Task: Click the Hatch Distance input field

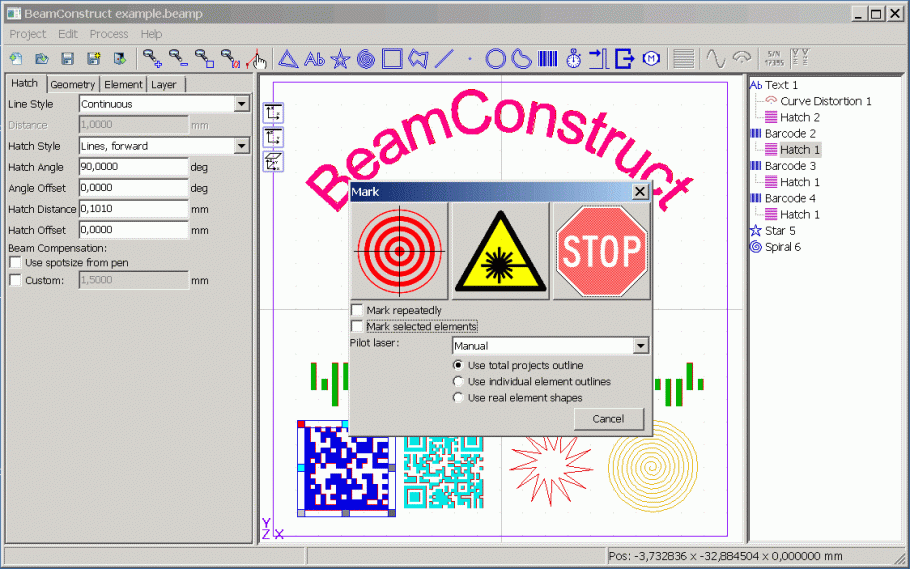Action: (133, 208)
